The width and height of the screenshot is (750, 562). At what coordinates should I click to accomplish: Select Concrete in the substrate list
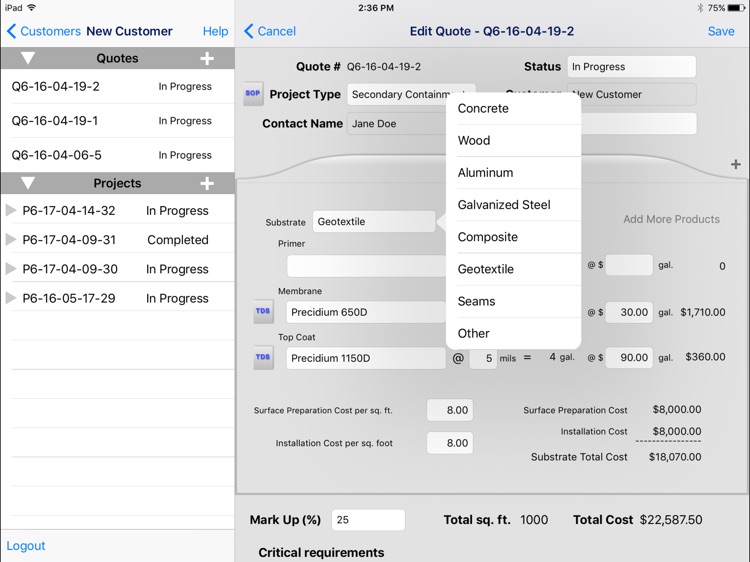(483, 108)
